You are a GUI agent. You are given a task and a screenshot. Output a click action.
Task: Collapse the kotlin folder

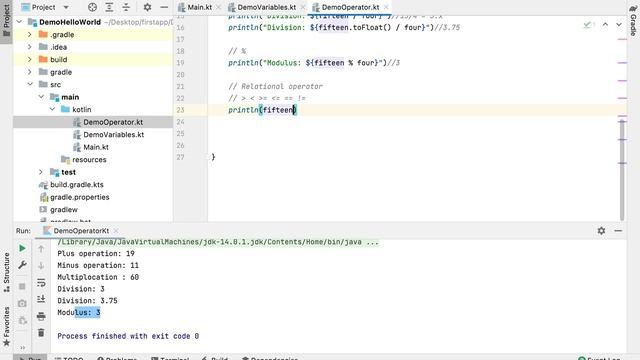coord(52,109)
